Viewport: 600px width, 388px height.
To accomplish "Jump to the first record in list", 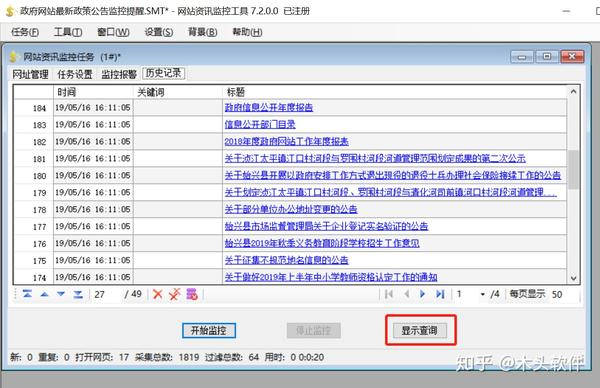I will 27,294.
